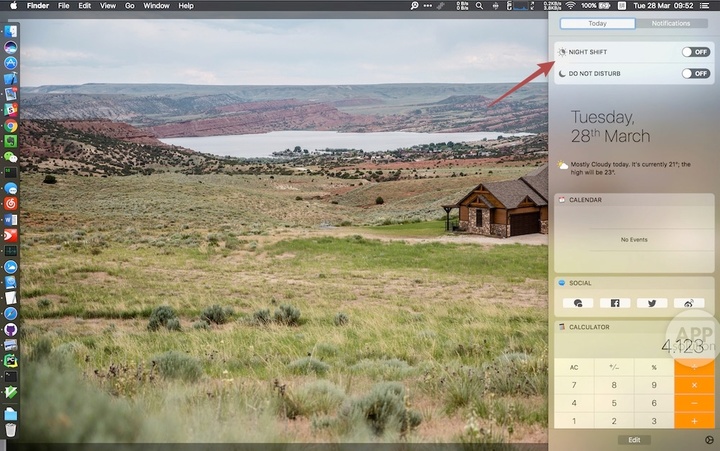Click the Edit button below the widgets
720x451 pixels.
click(634, 440)
